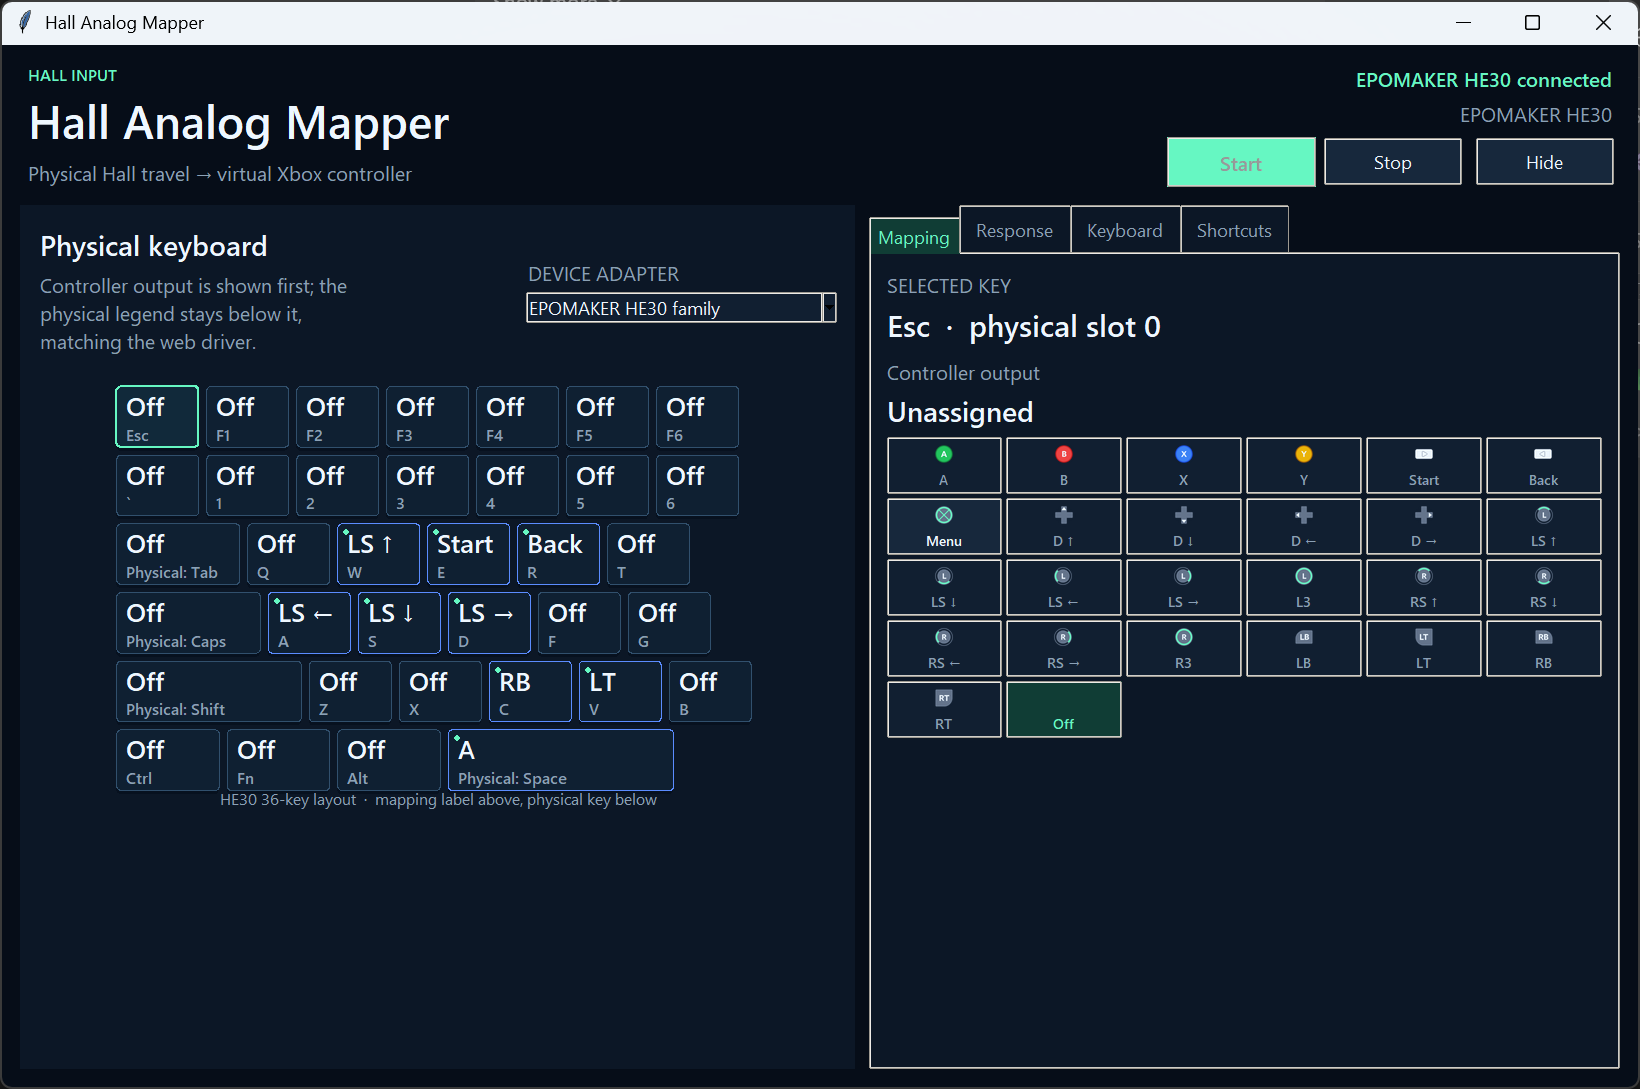Select the Physical: Shift key

pos(209,691)
